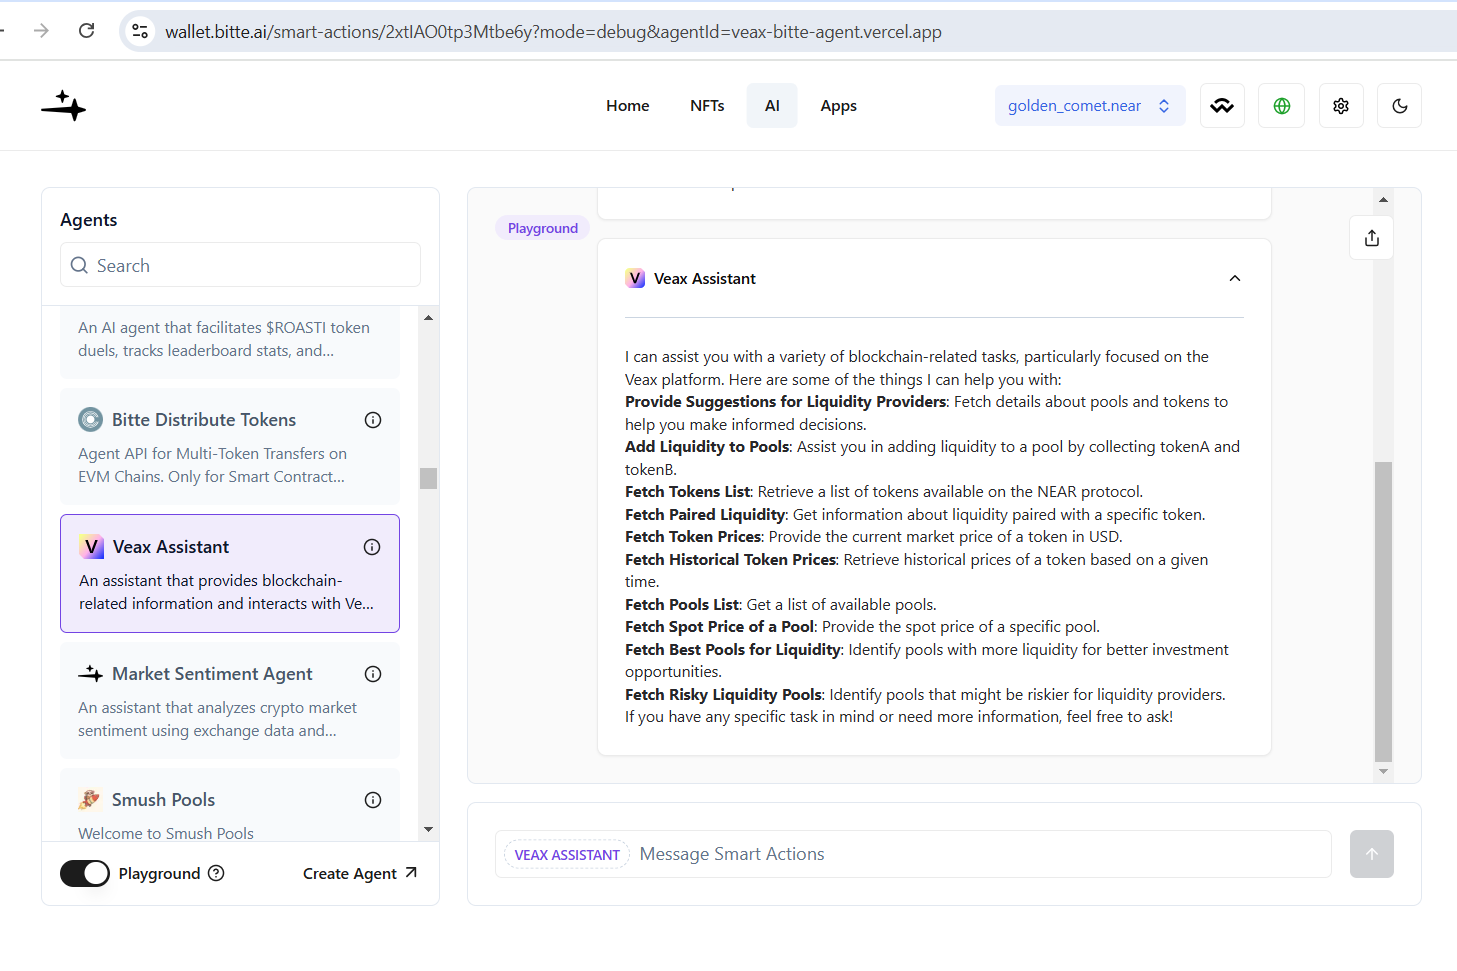Click the Bitte sparkle logo

click(64, 105)
